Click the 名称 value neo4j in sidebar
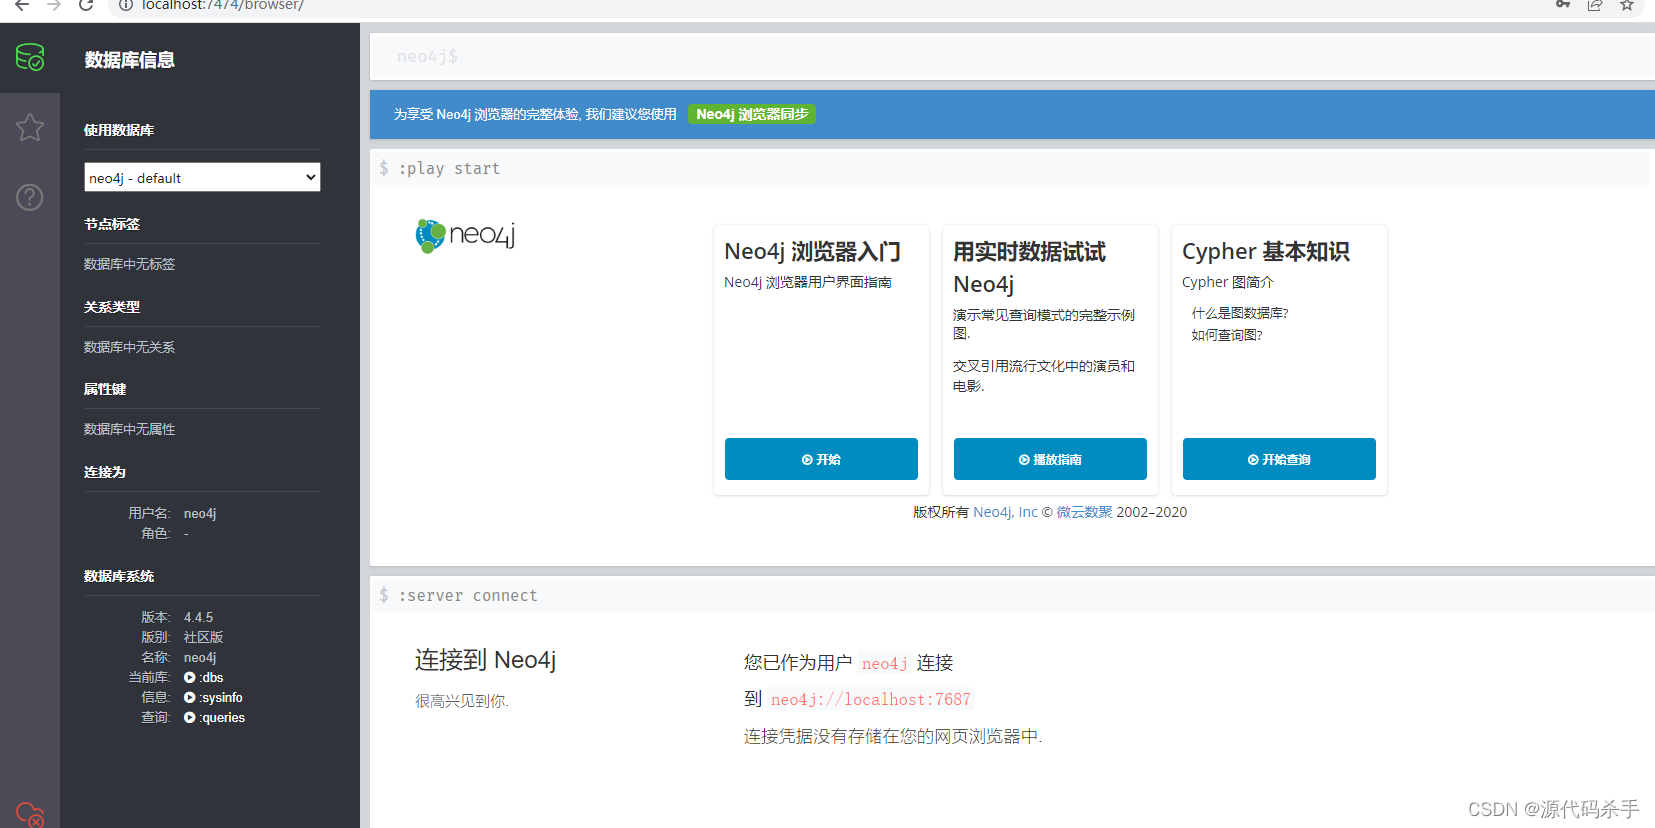Screen dimensions: 1655x828 coord(200,657)
